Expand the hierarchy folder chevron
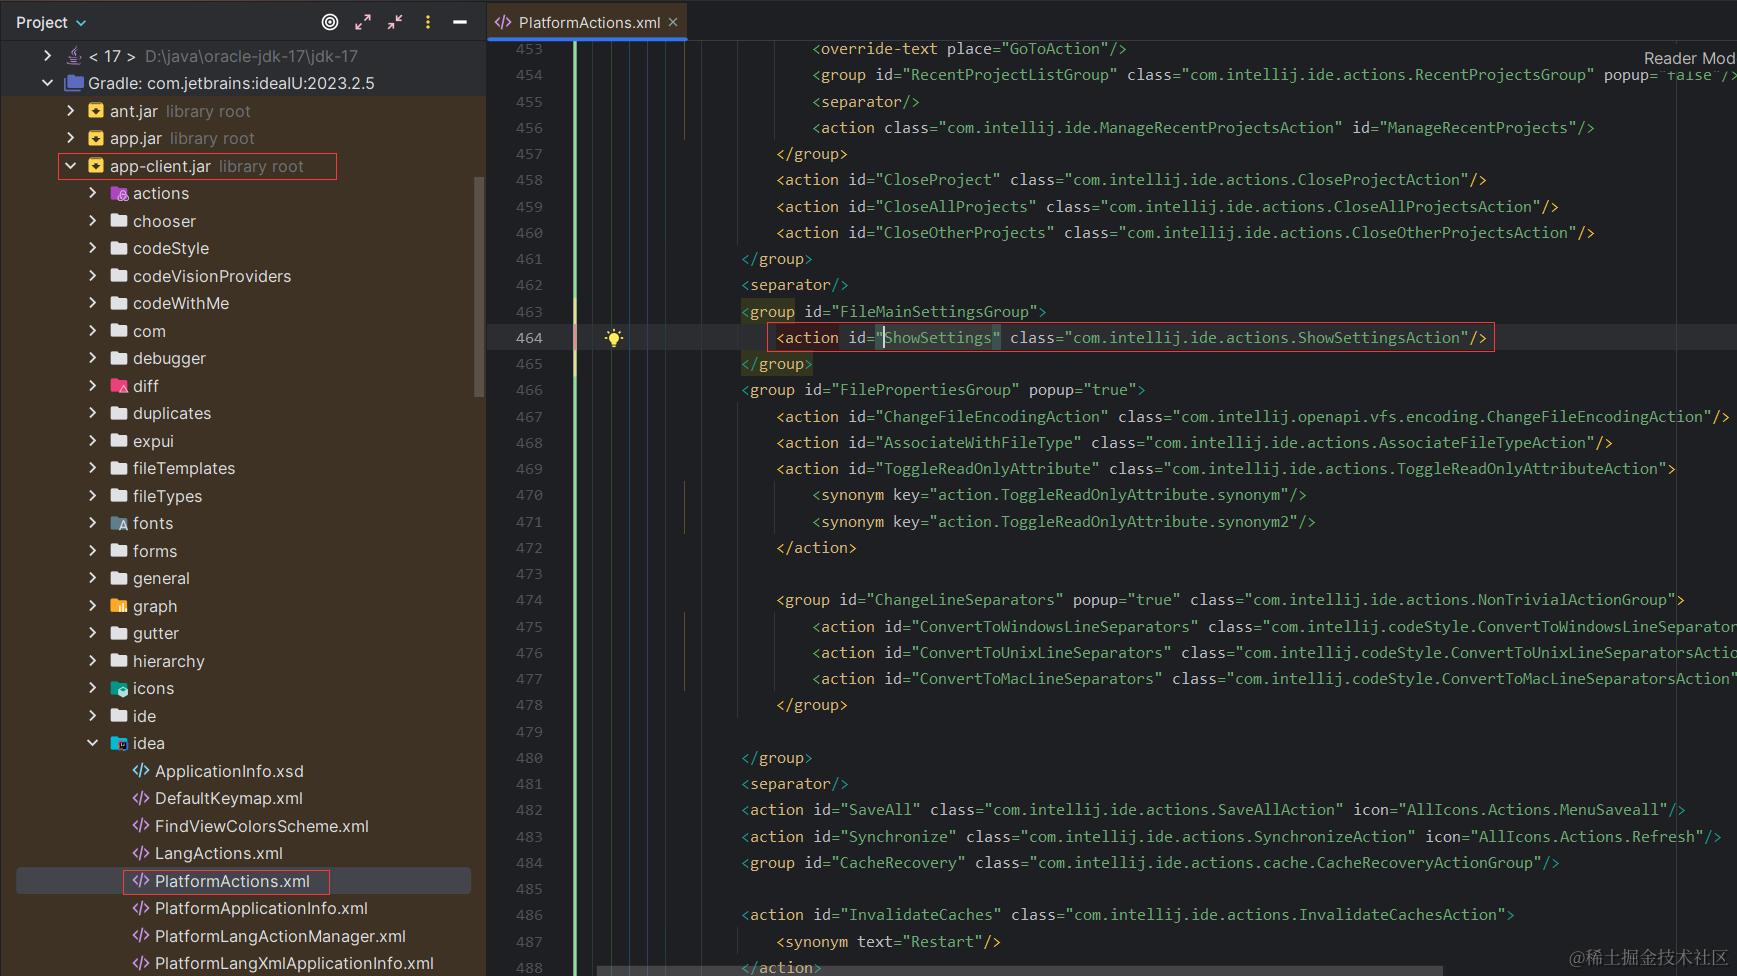The image size is (1737, 976). tap(93, 661)
